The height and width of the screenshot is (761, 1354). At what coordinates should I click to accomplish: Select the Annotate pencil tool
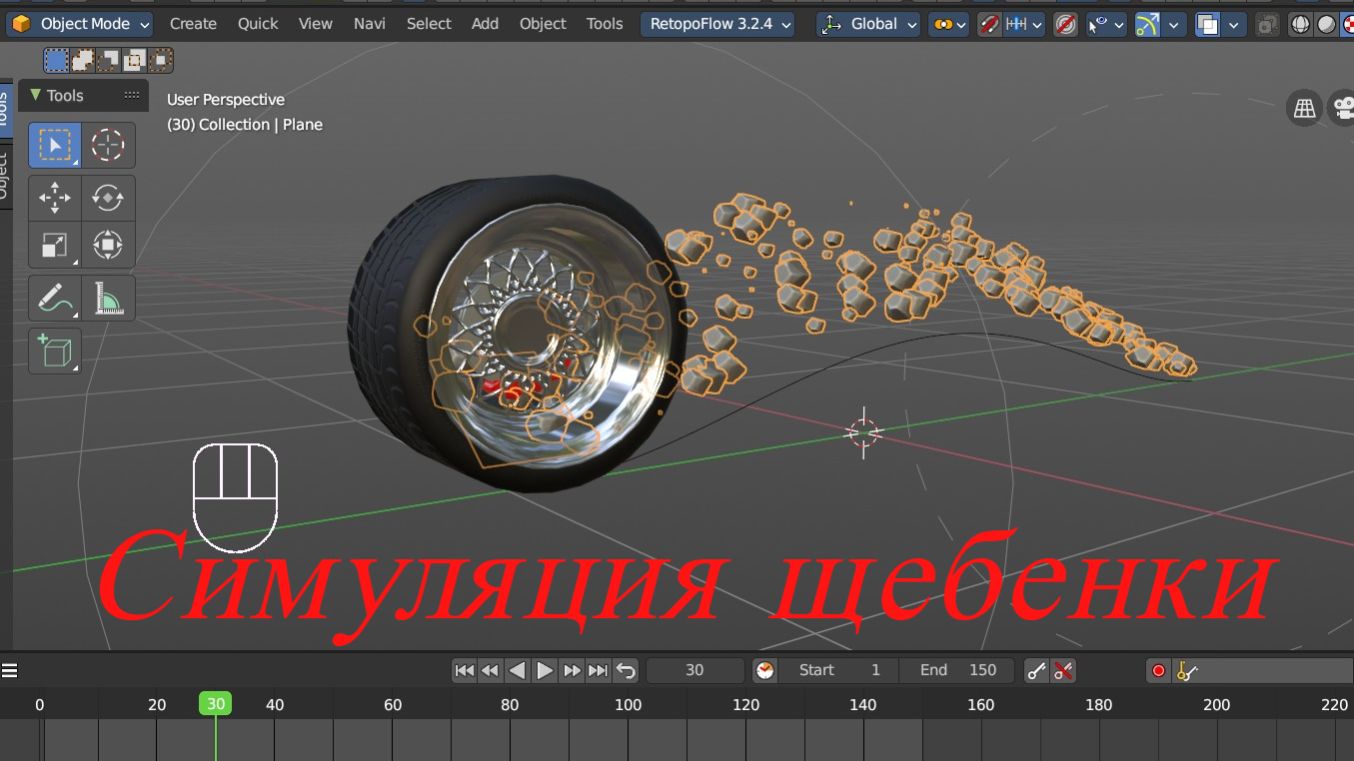[x=54, y=298]
